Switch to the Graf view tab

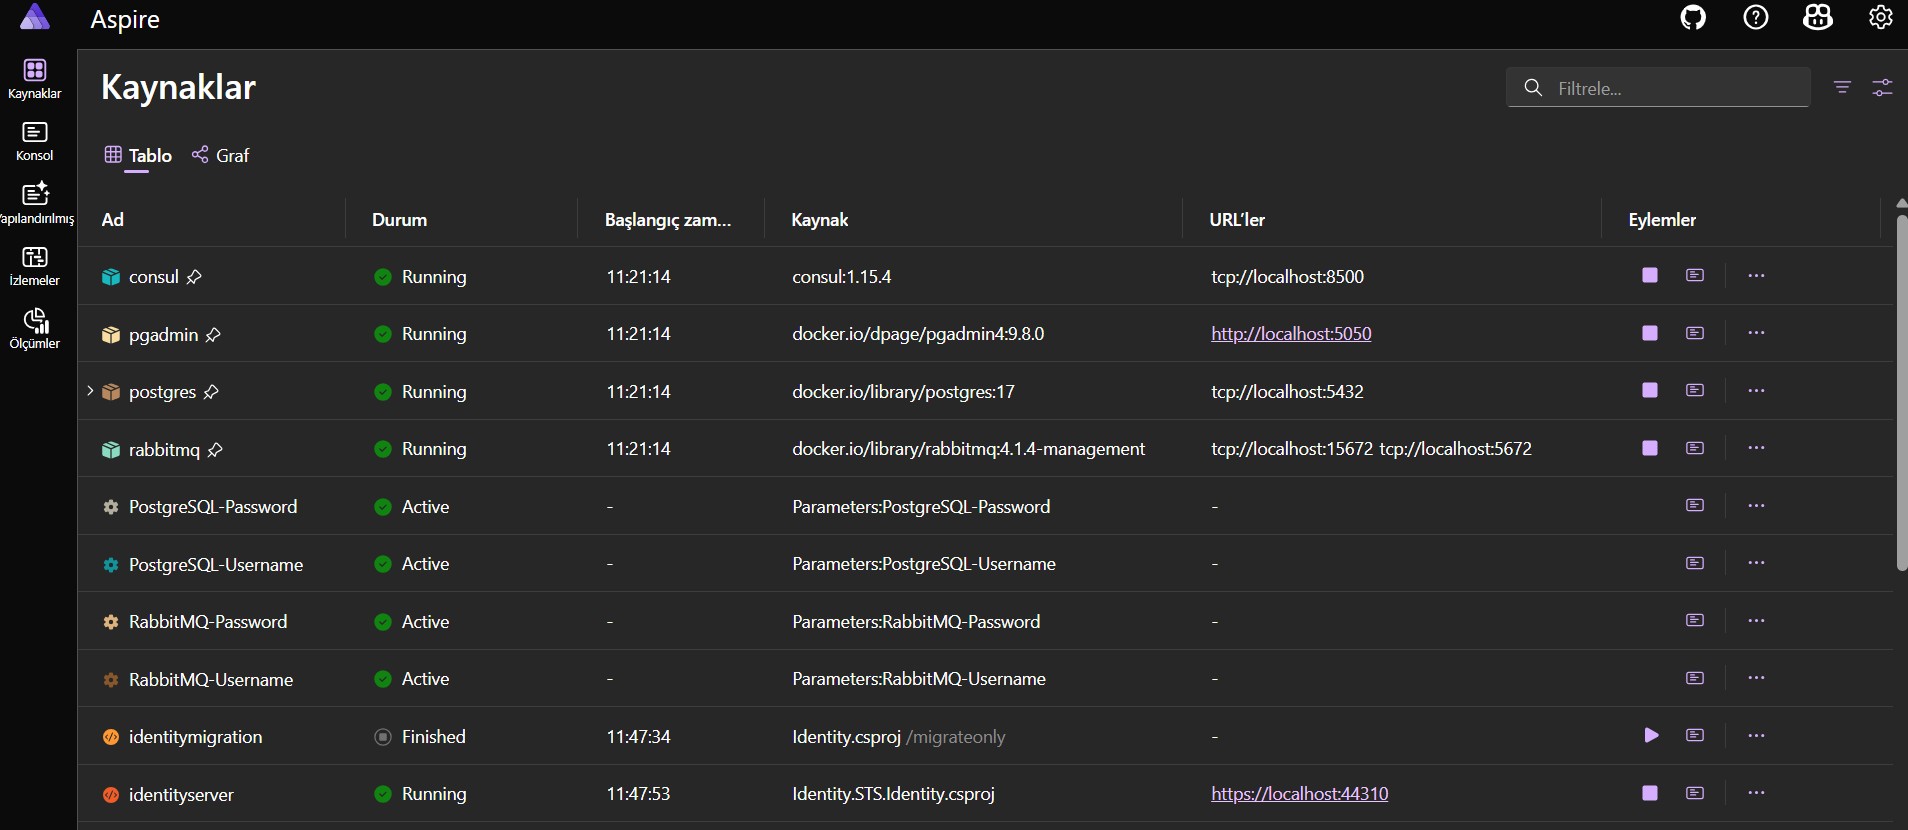(x=221, y=155)
